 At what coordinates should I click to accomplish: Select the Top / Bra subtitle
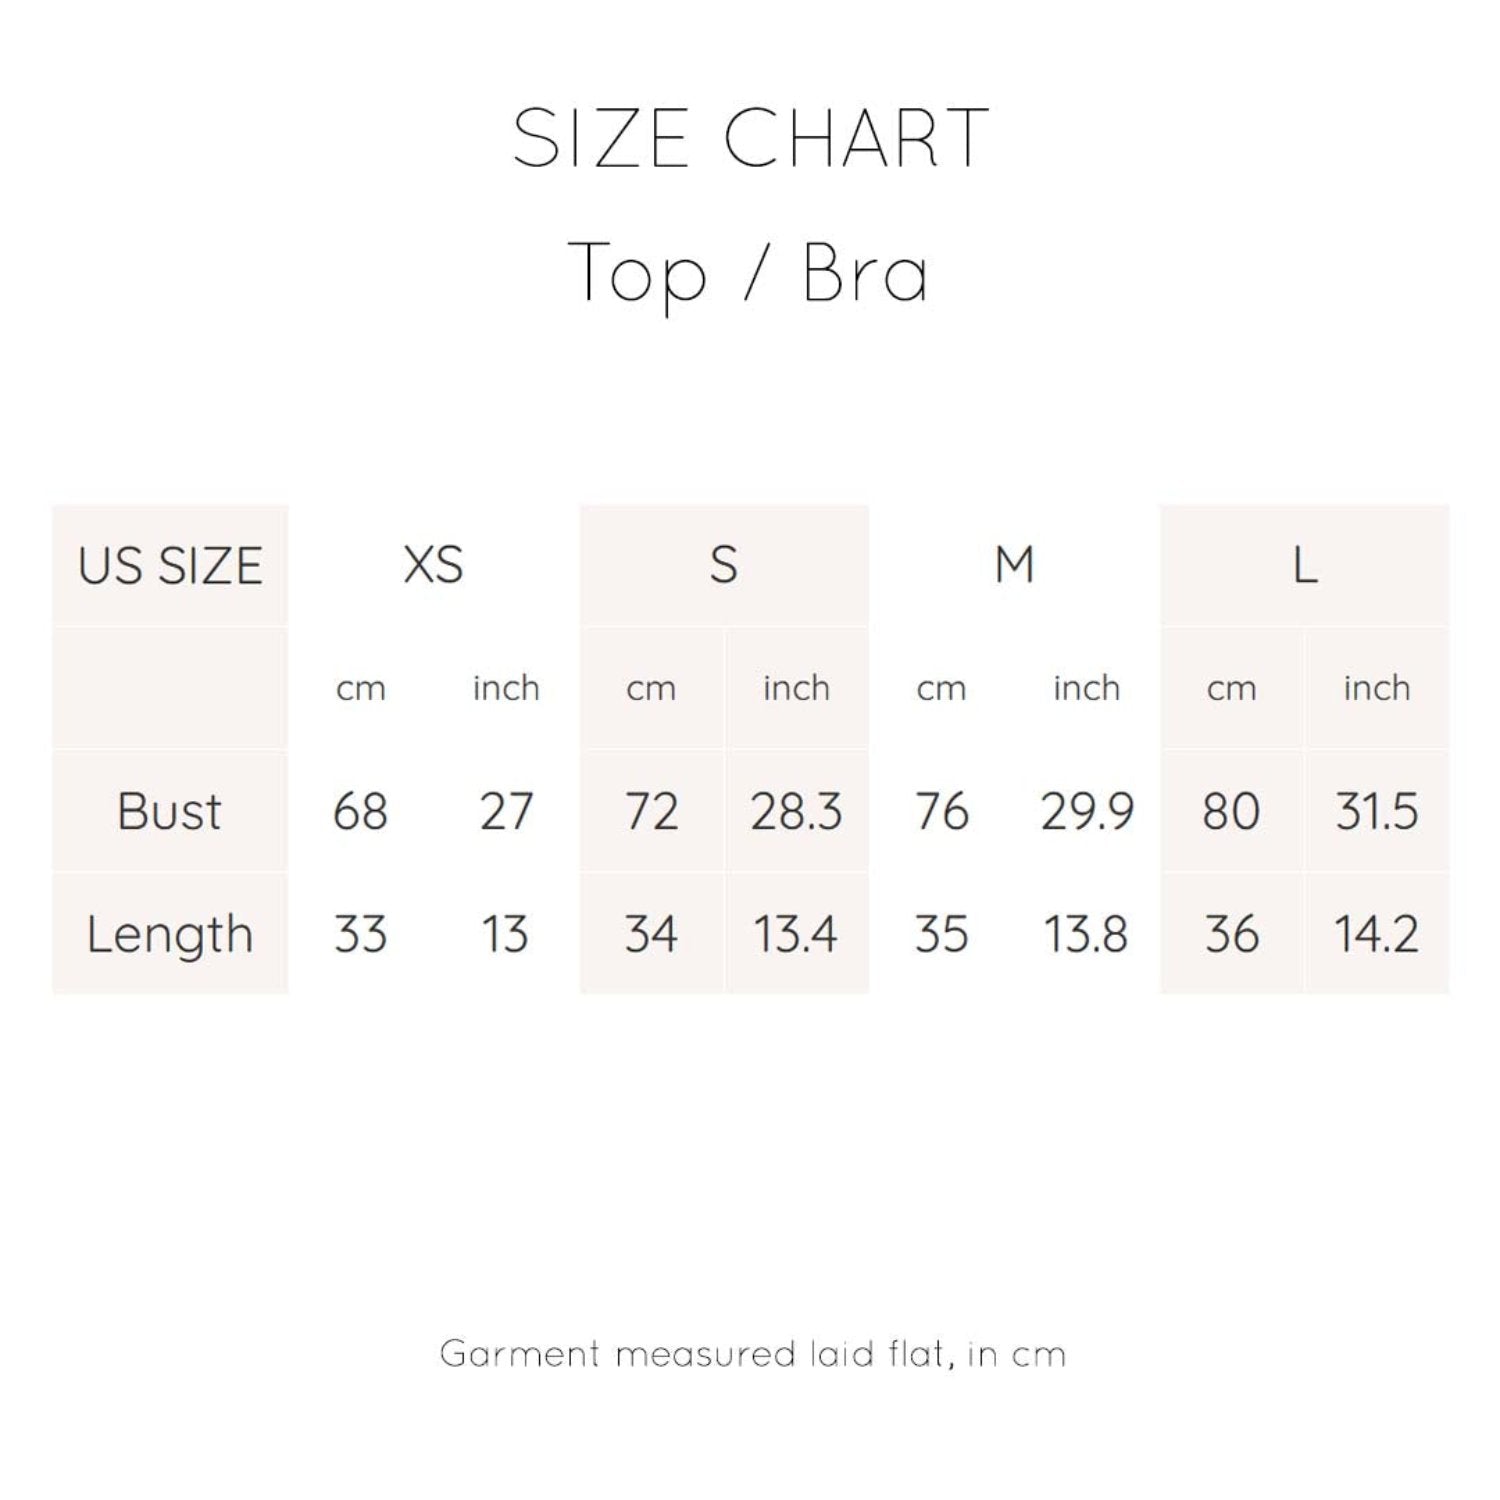(748, 274)
